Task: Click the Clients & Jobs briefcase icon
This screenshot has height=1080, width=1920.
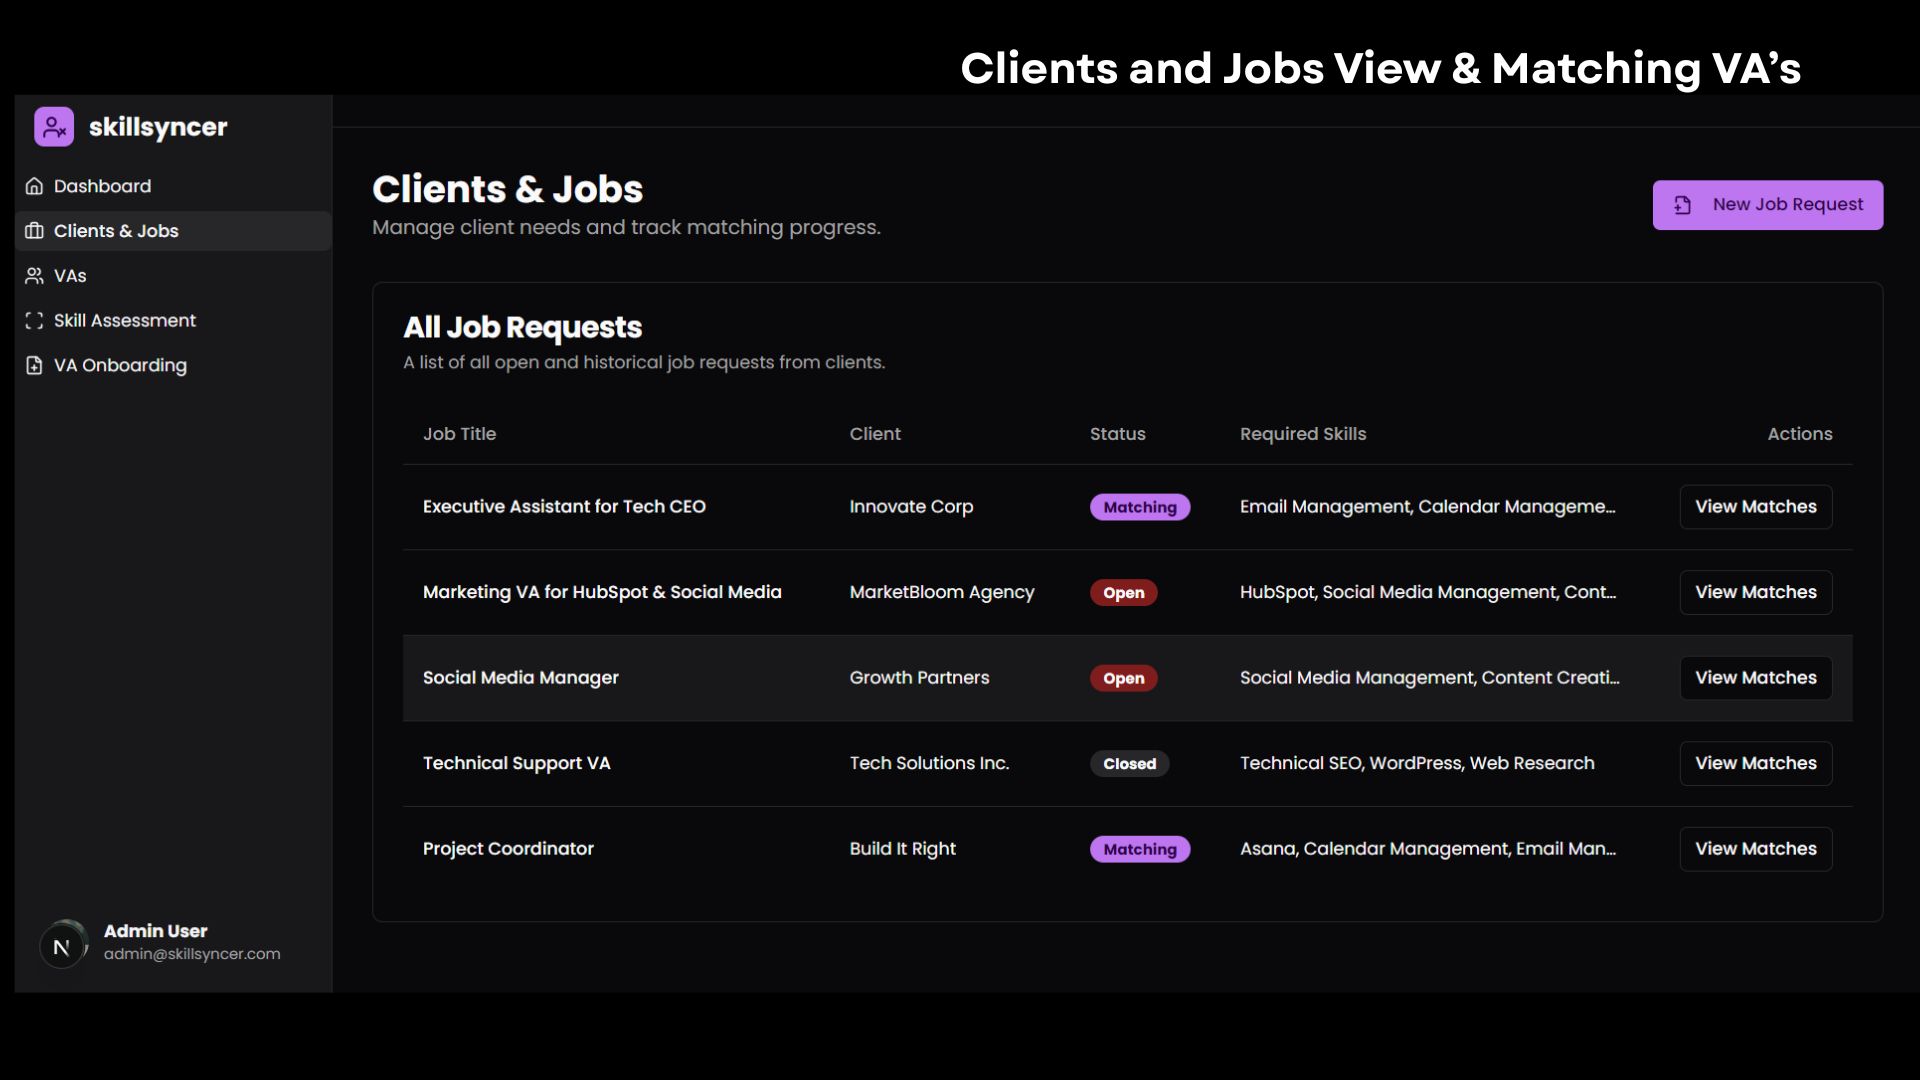Action: pyautogui.click(x=35, y=231)
